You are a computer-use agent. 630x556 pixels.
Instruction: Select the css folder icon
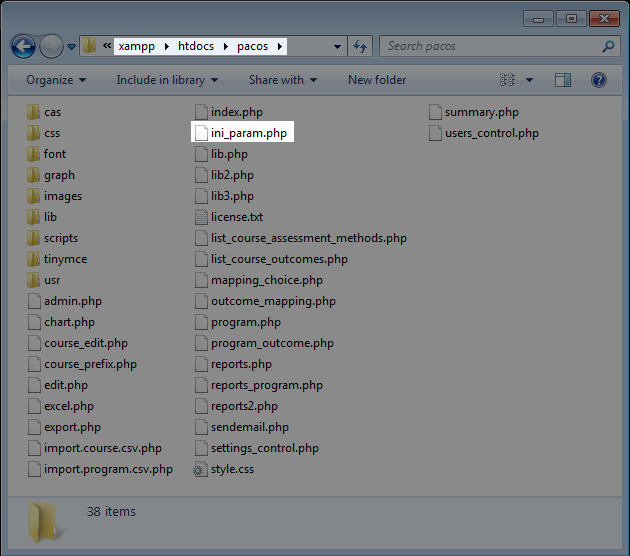33,133
